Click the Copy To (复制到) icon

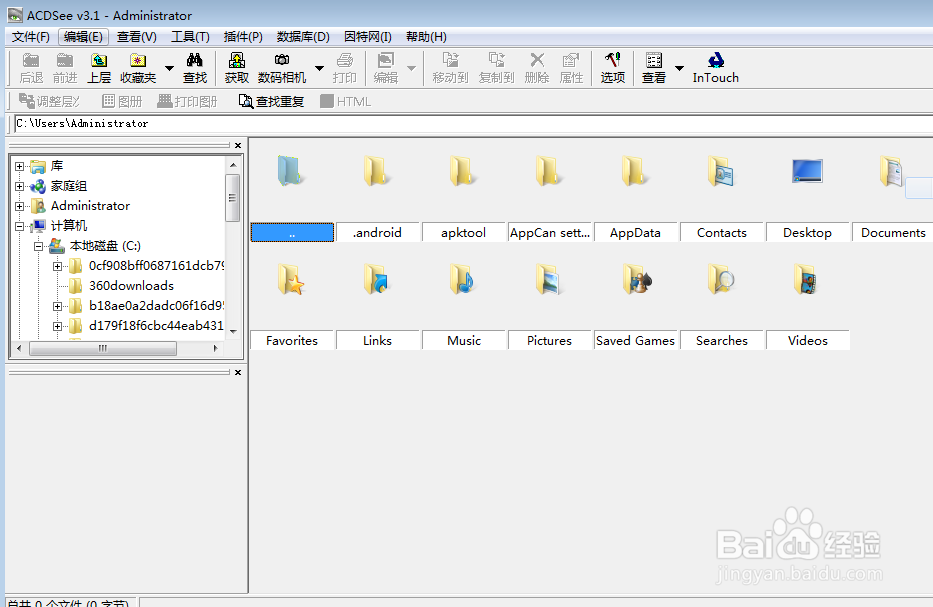click(496, 68)
